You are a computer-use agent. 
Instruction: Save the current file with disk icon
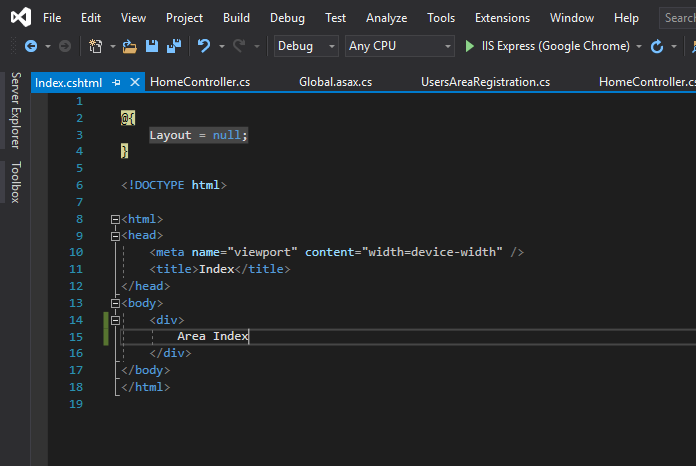[152, 46]
